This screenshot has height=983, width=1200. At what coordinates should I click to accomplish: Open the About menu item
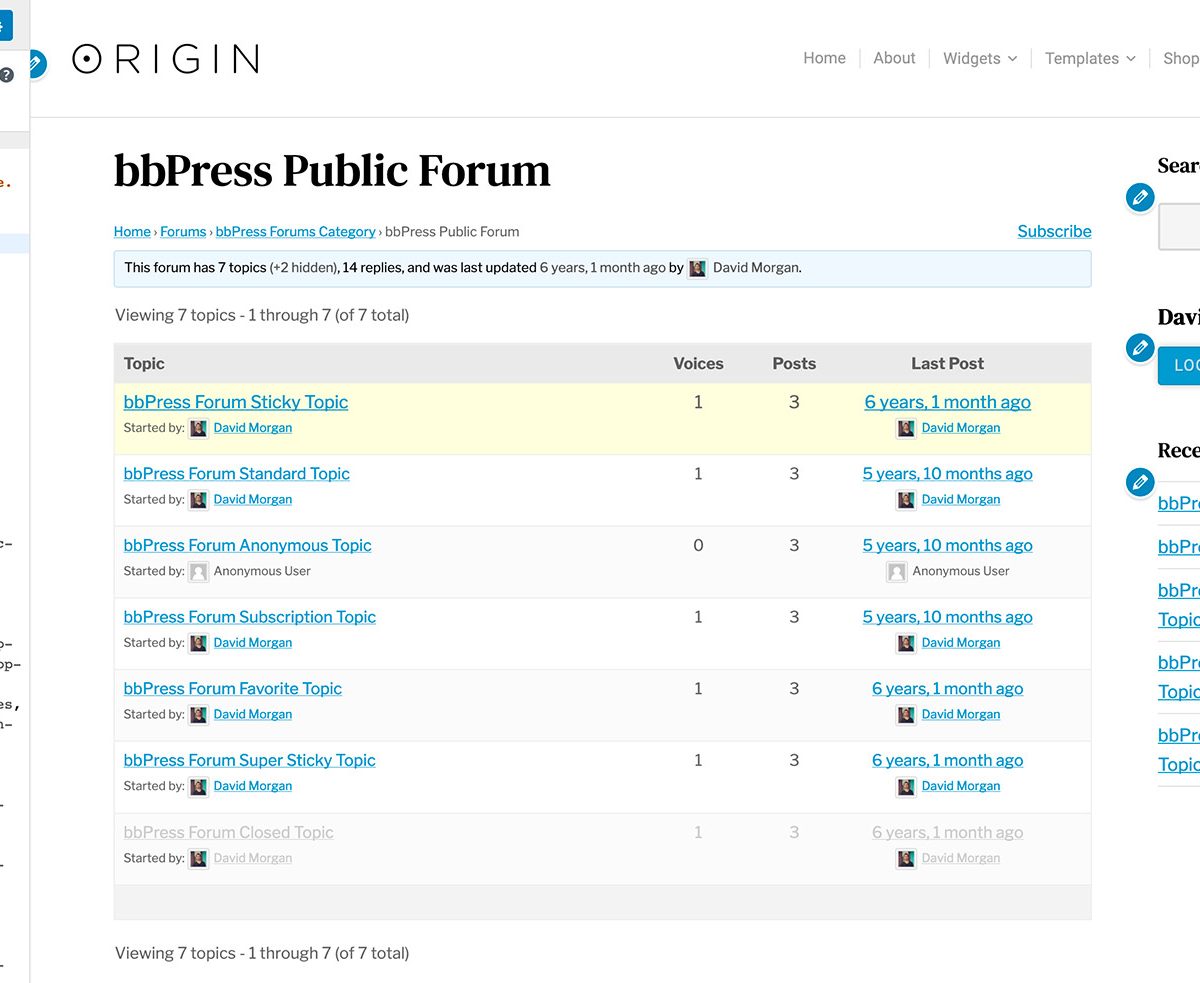tap(894, 58)
